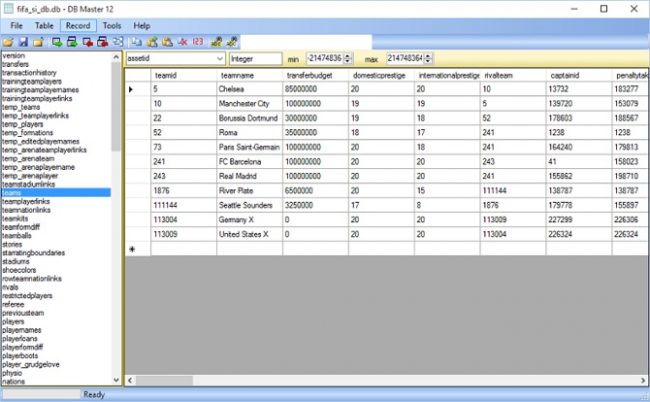The height and width of the screenshot is (402, 650).
Task: Click the open database folder icon
Action: [8, 42]
